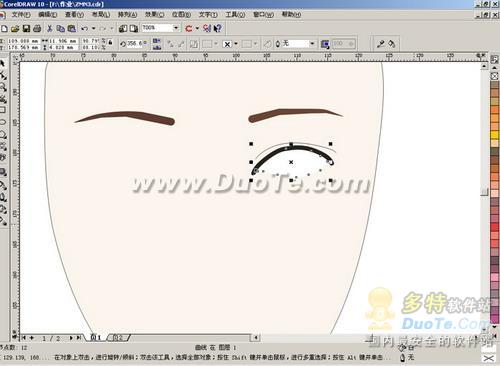This screenshot has height=366, width=500.
Task: Click the Undo arrow icon
Action: (x=85, y=29)
